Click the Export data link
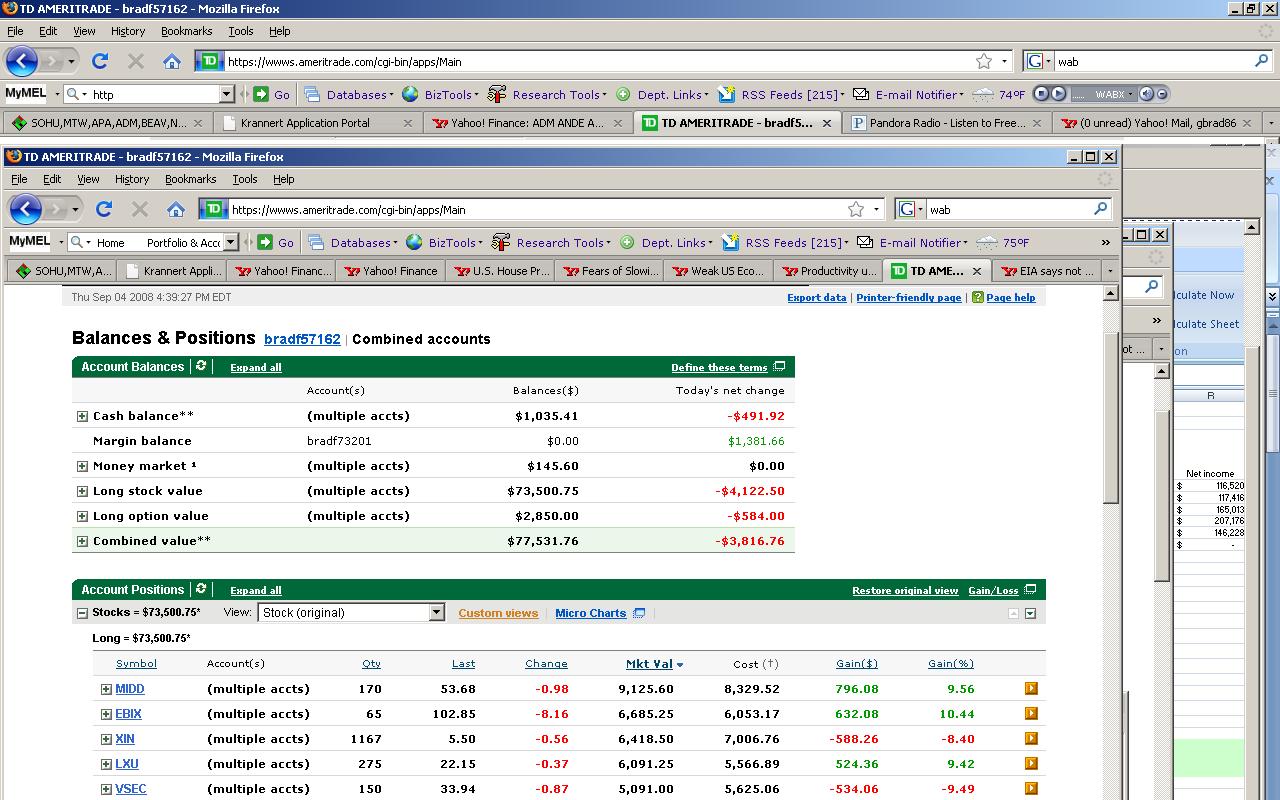The width and height of the screenshot is (1280, 800). pos(816,297)
